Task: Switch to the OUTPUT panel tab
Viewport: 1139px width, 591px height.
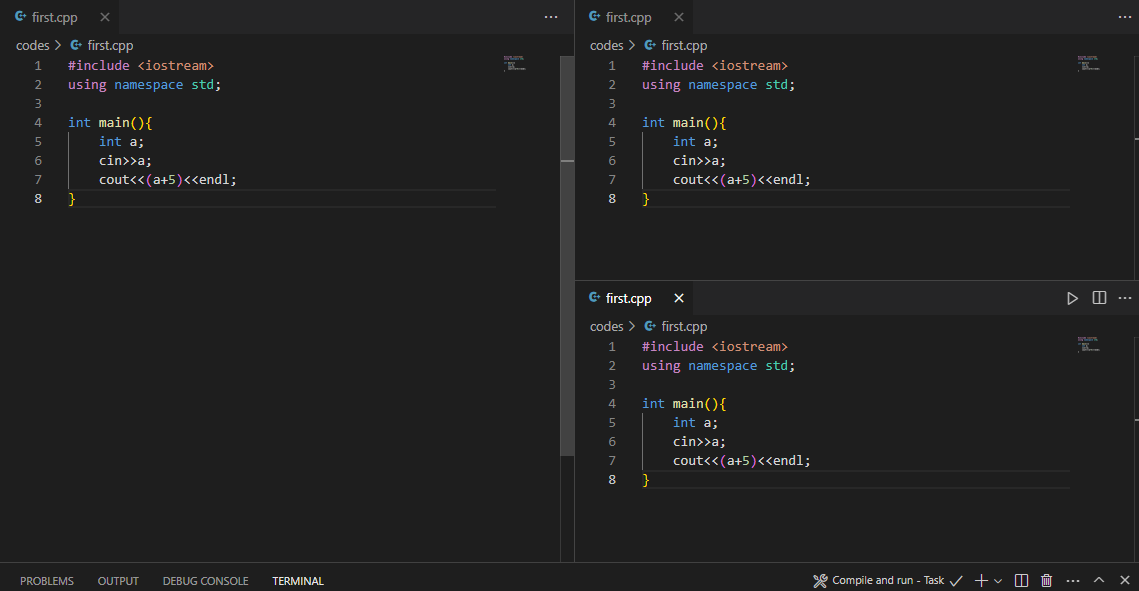Action: [118, 581]
